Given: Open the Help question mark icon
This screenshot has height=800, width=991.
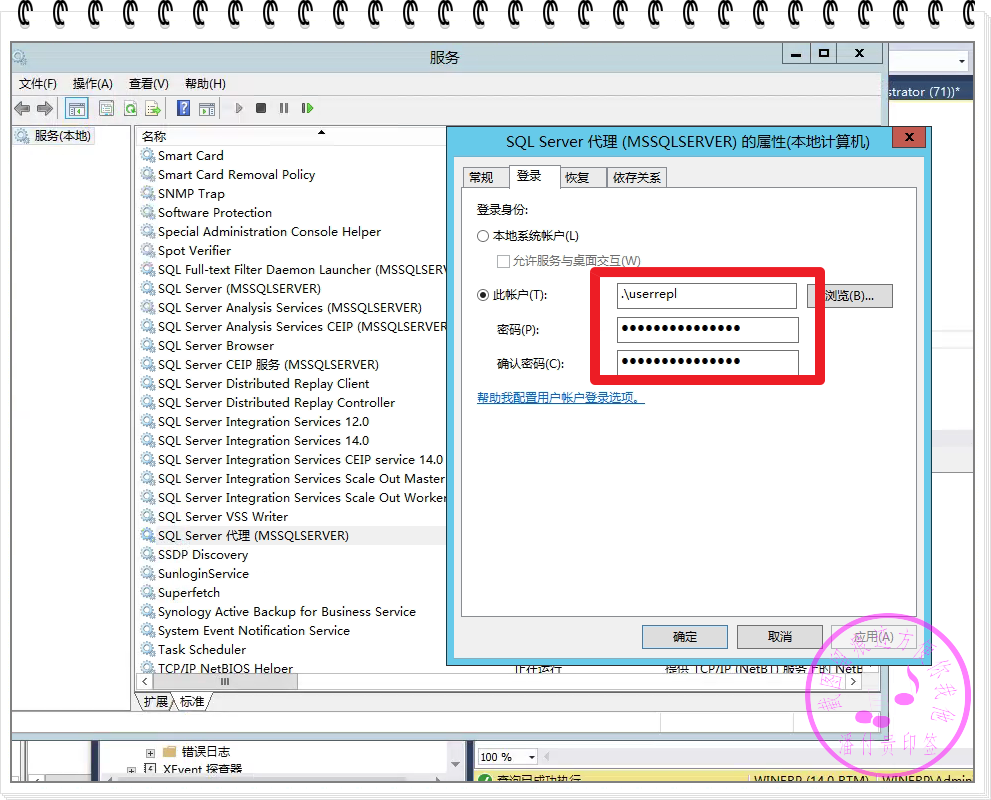Looking at the screenshot, I should (183, 108).
